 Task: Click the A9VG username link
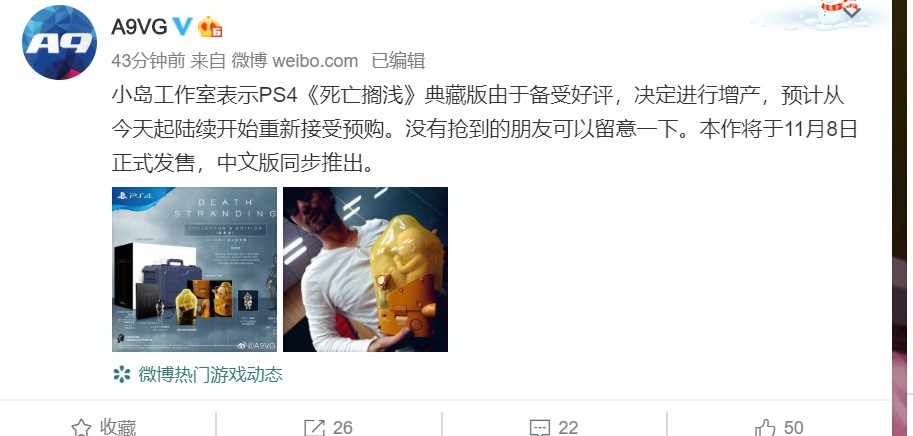tap(139, 26)
